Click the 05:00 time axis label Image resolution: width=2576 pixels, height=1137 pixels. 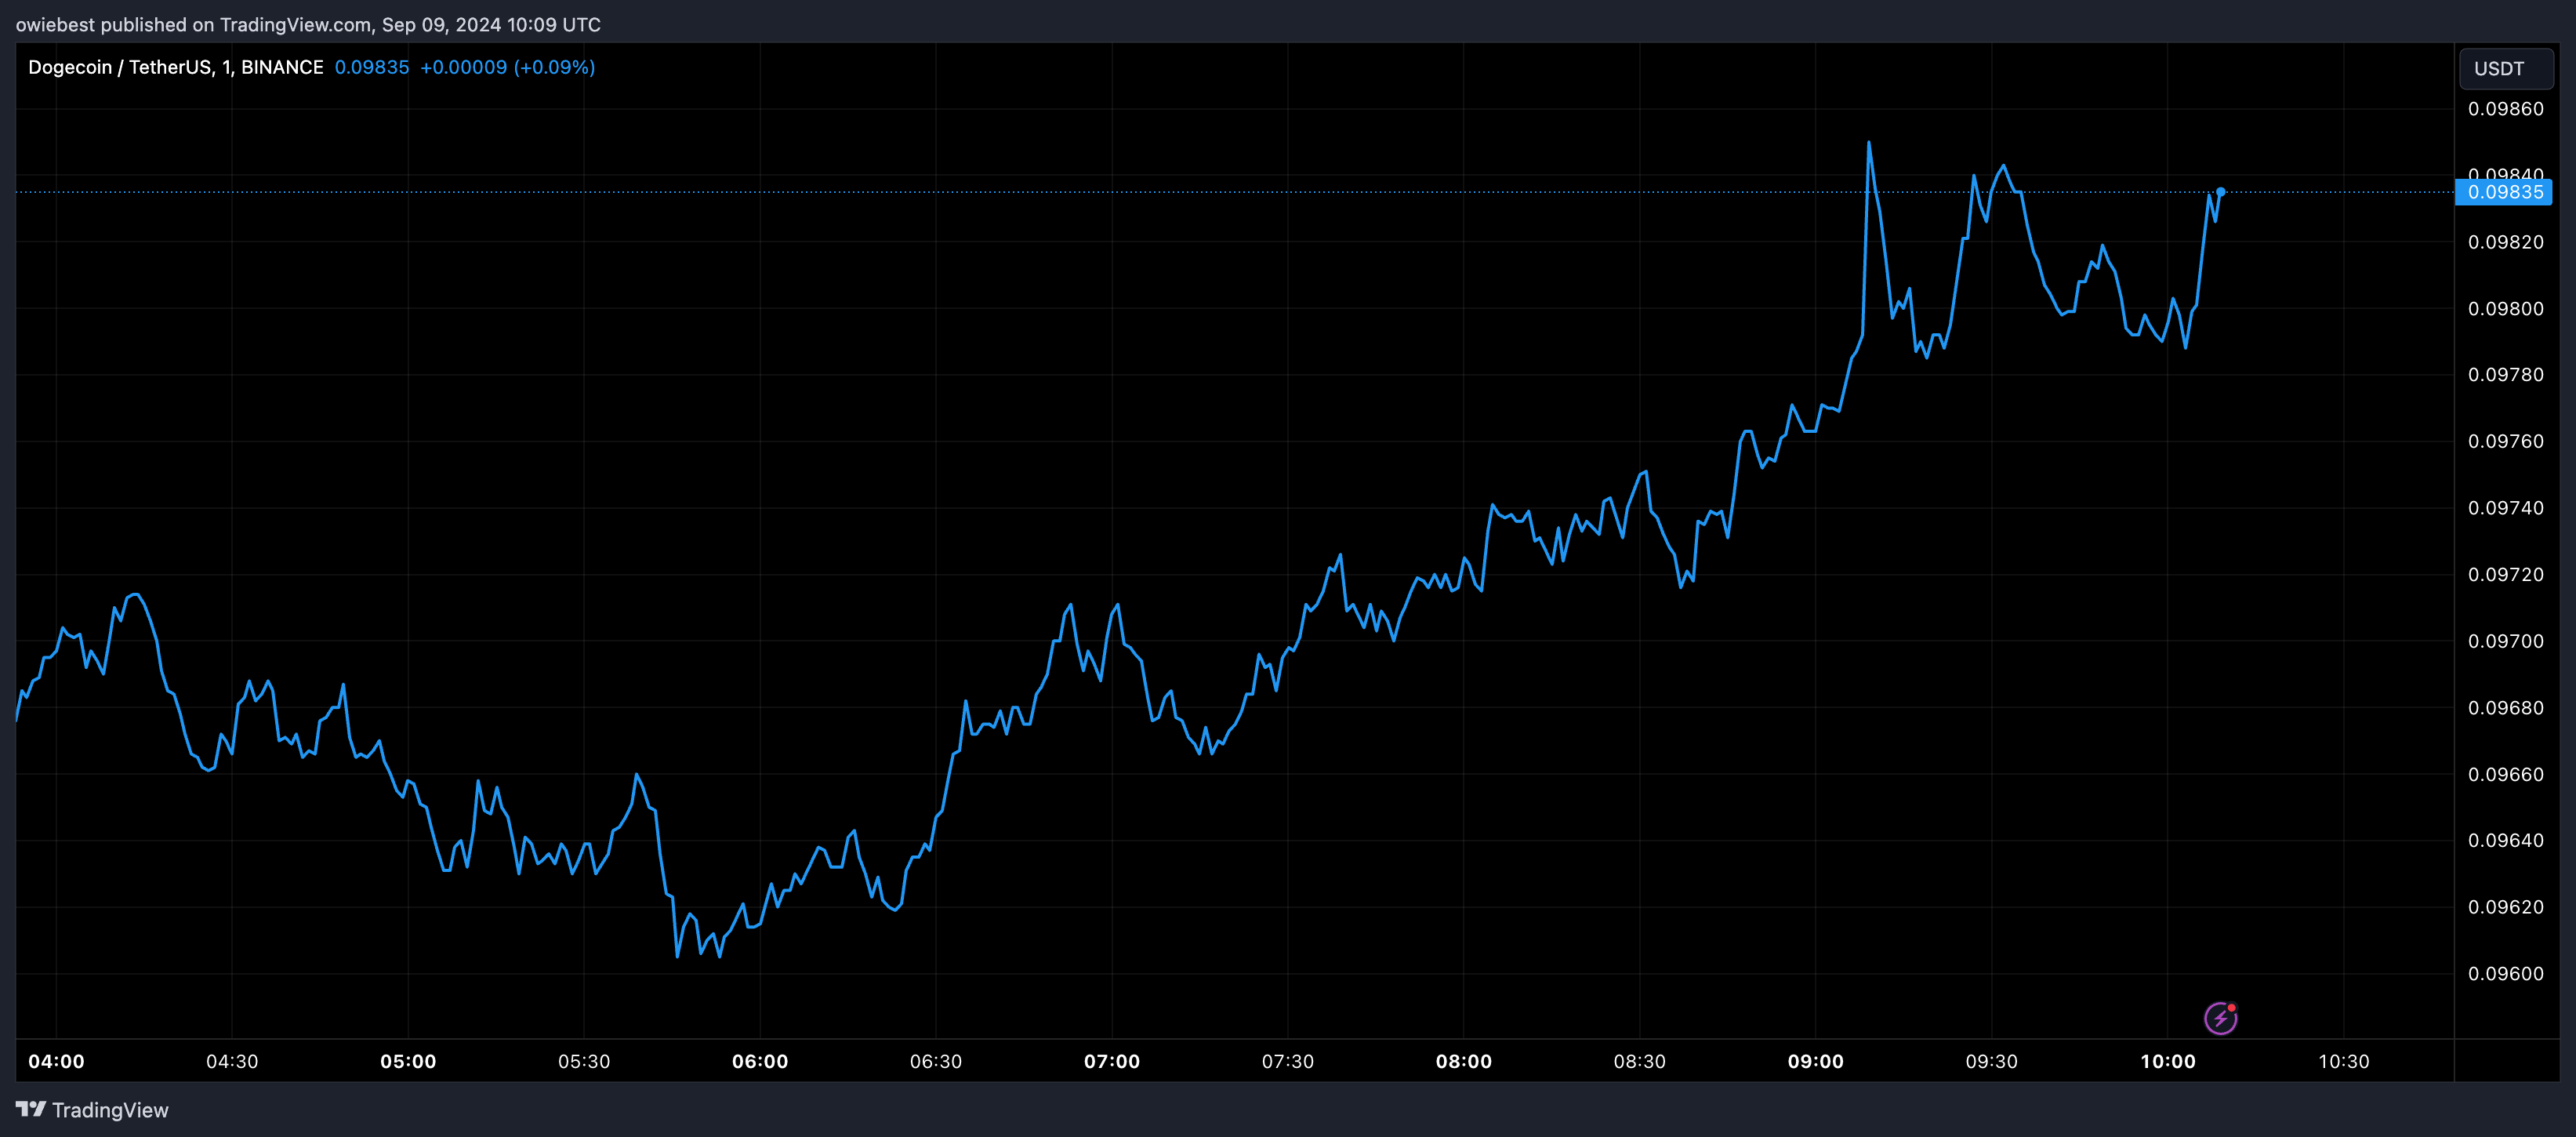click(408, 1061)
